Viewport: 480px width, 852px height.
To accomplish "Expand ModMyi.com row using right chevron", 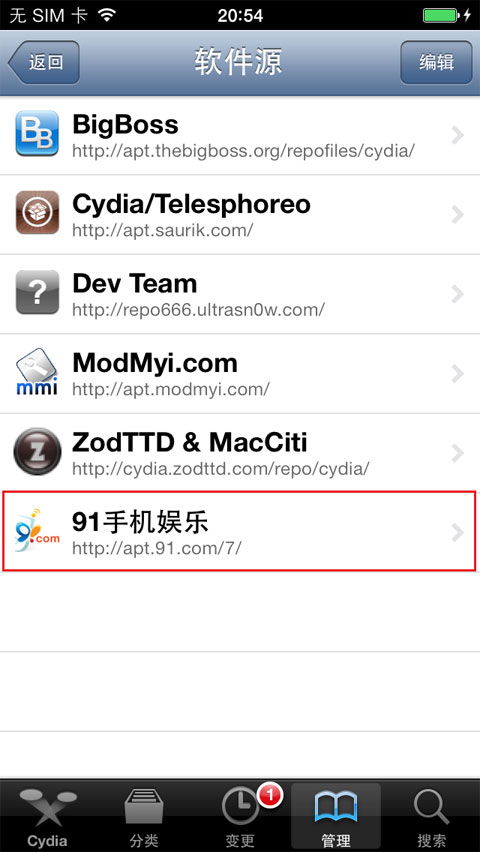I will click(457, 374).
